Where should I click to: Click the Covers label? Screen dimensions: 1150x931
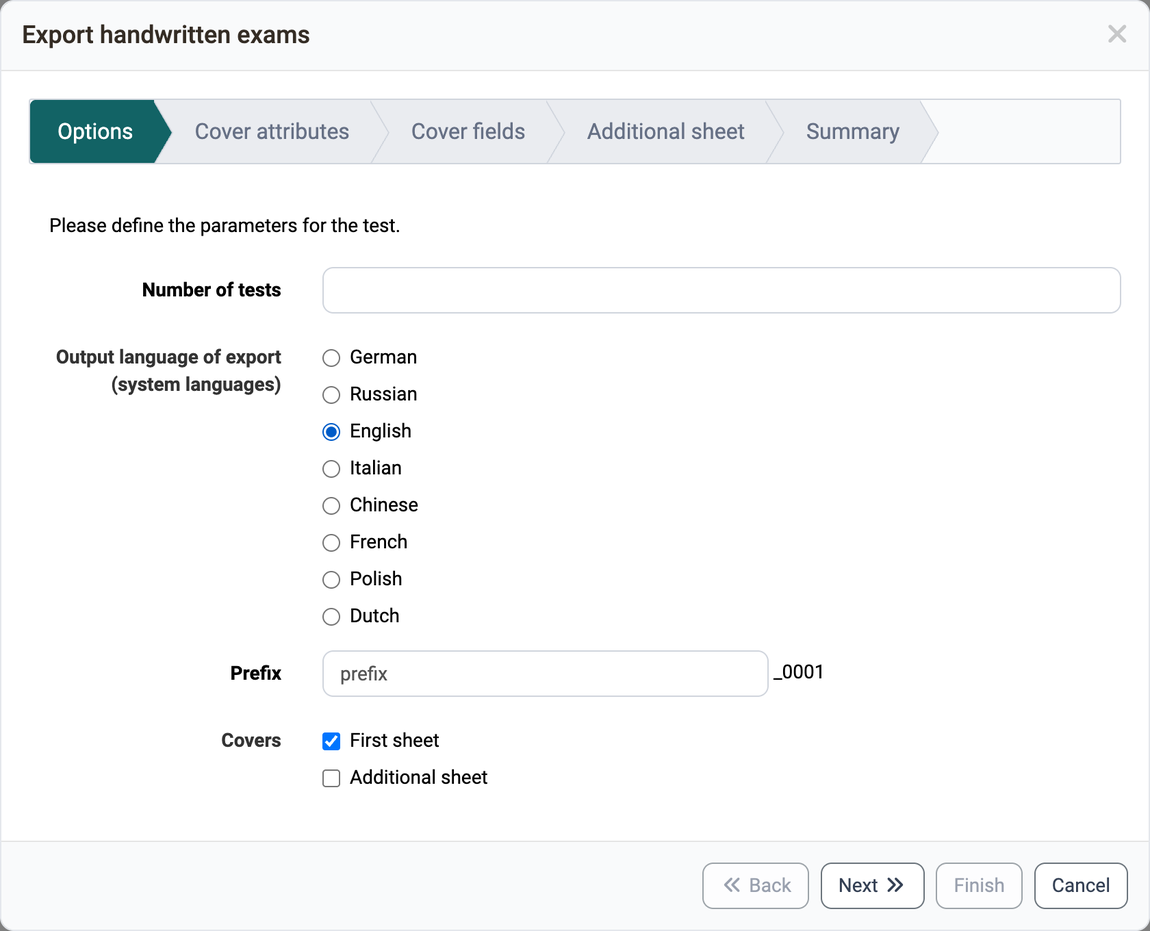pos(251,740)
